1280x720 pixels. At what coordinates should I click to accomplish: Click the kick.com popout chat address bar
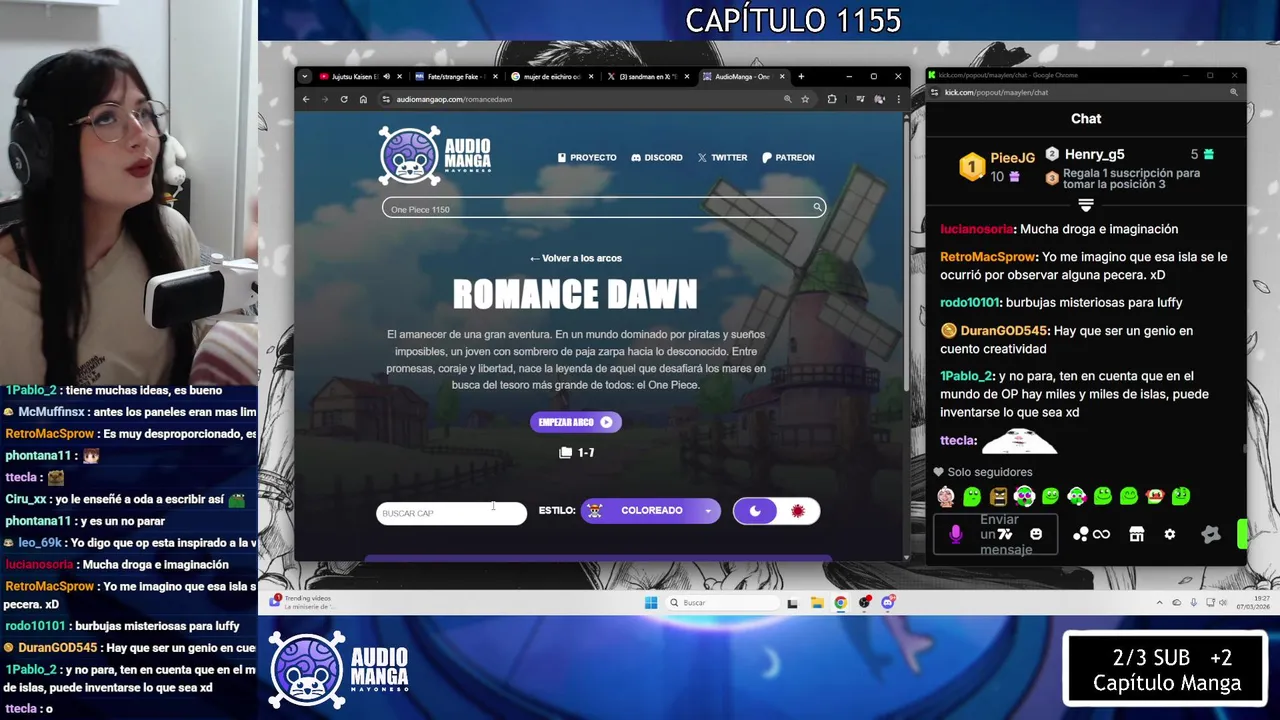pos(1085,92)
